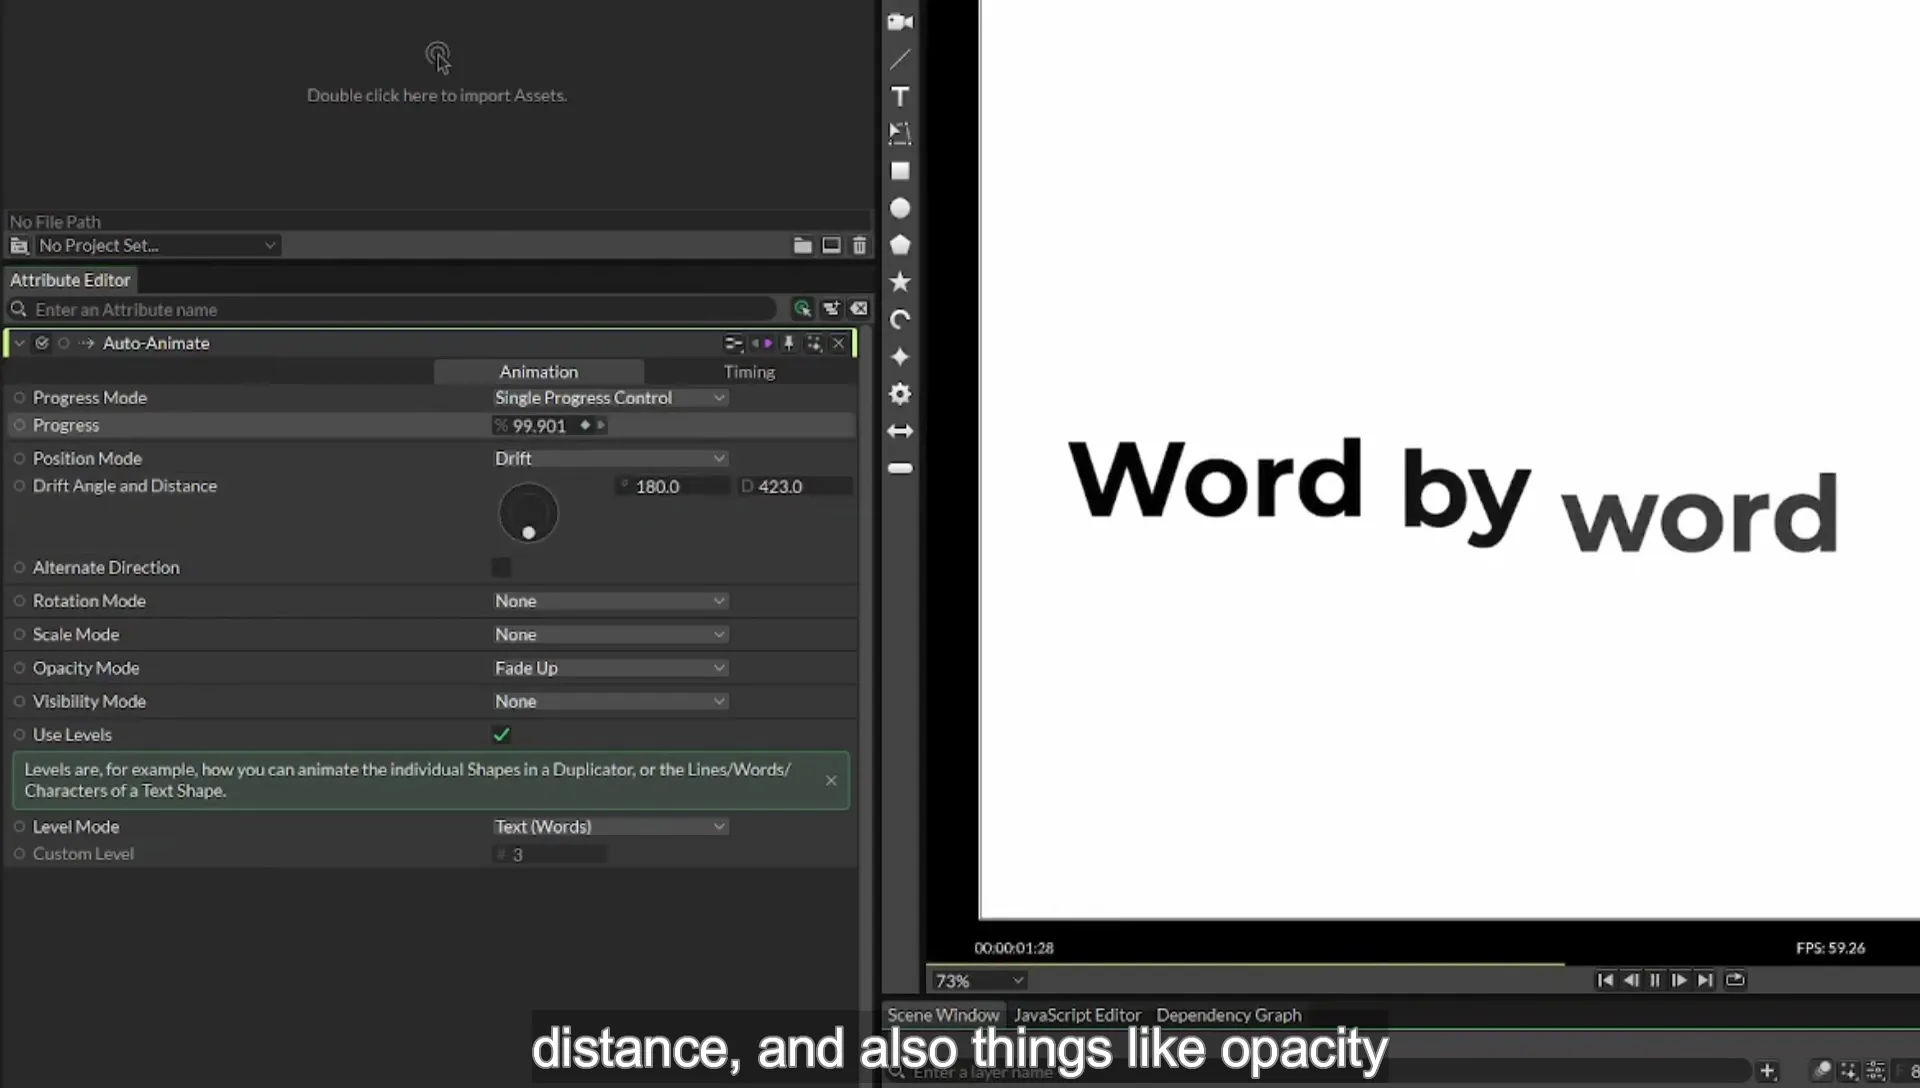The height and width of the screenshot is (1088, 1920).
Task: Open the Level Mode dropdown
Action: (609, 827)
